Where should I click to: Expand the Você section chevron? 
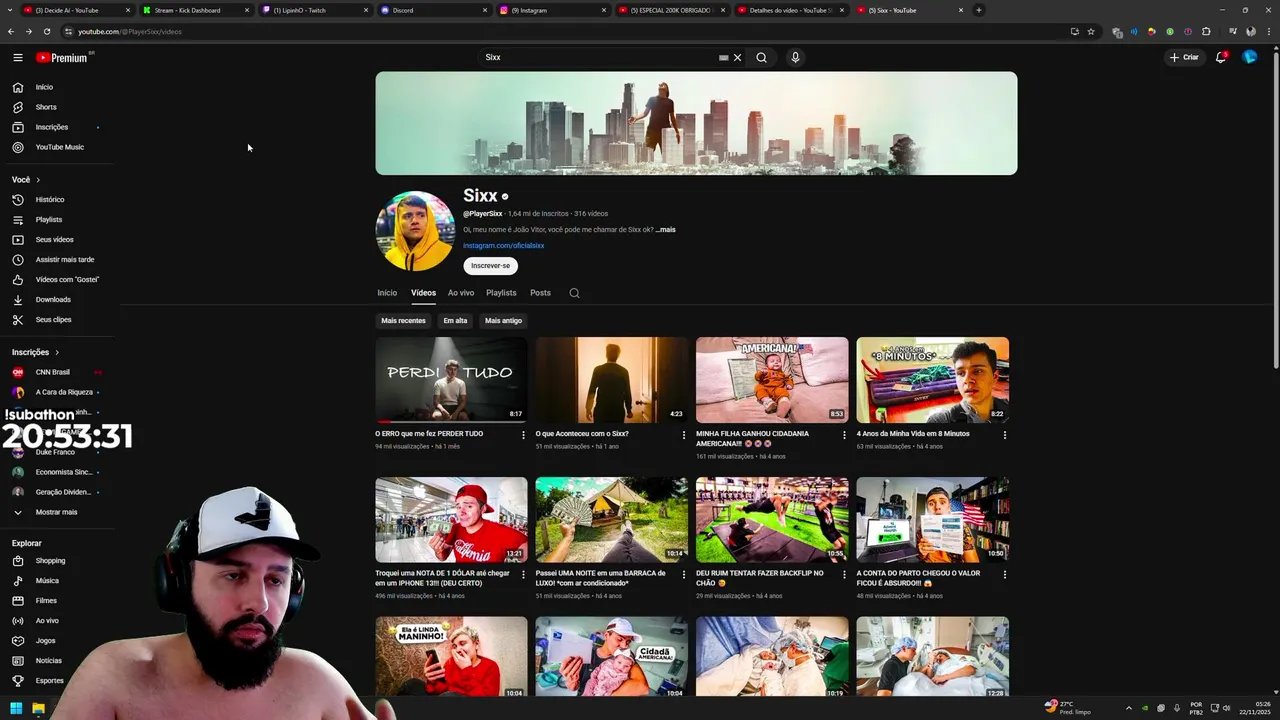click(38, 180)
